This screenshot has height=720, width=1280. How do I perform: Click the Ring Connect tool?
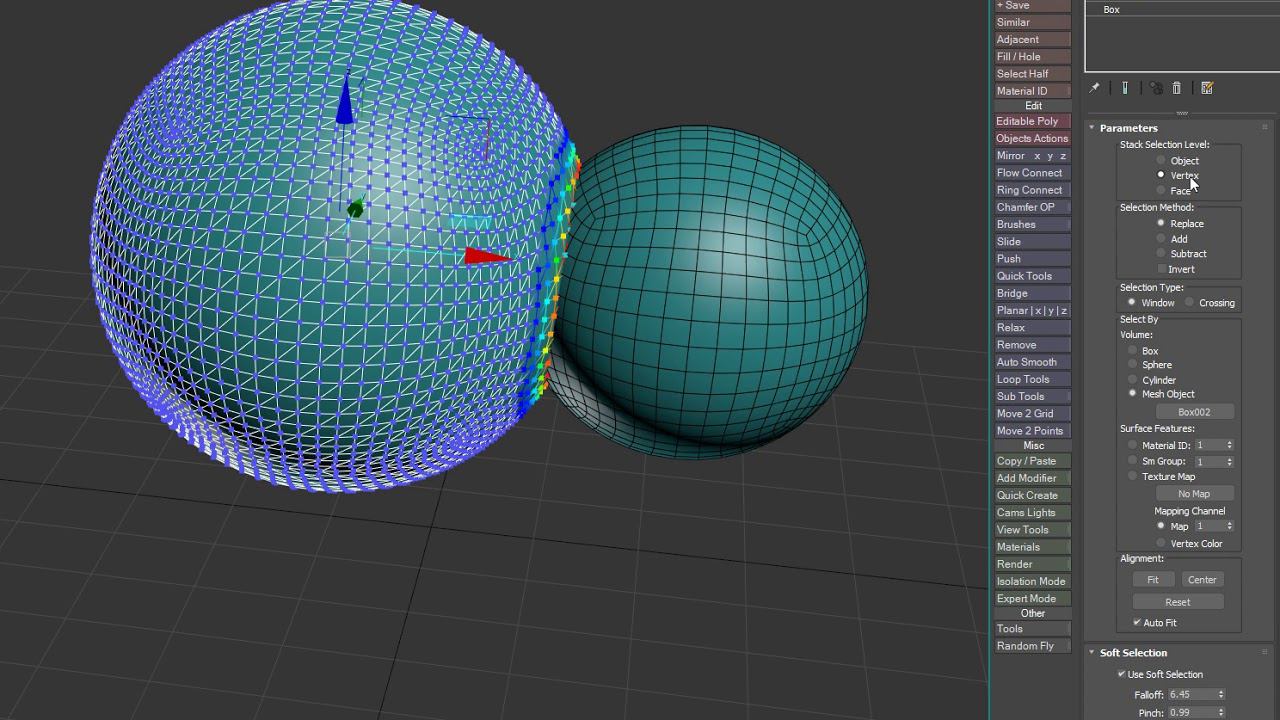tap(1032, 190)
